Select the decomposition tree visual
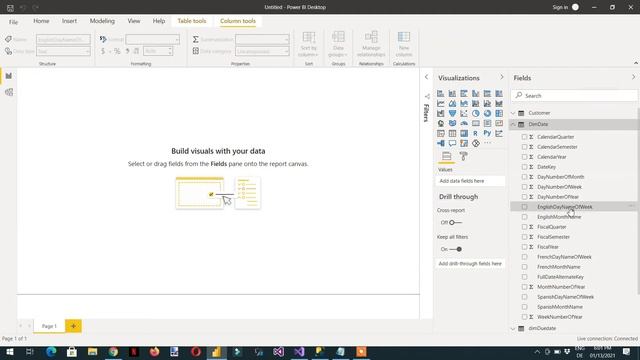640x360 pixels. 440,143
